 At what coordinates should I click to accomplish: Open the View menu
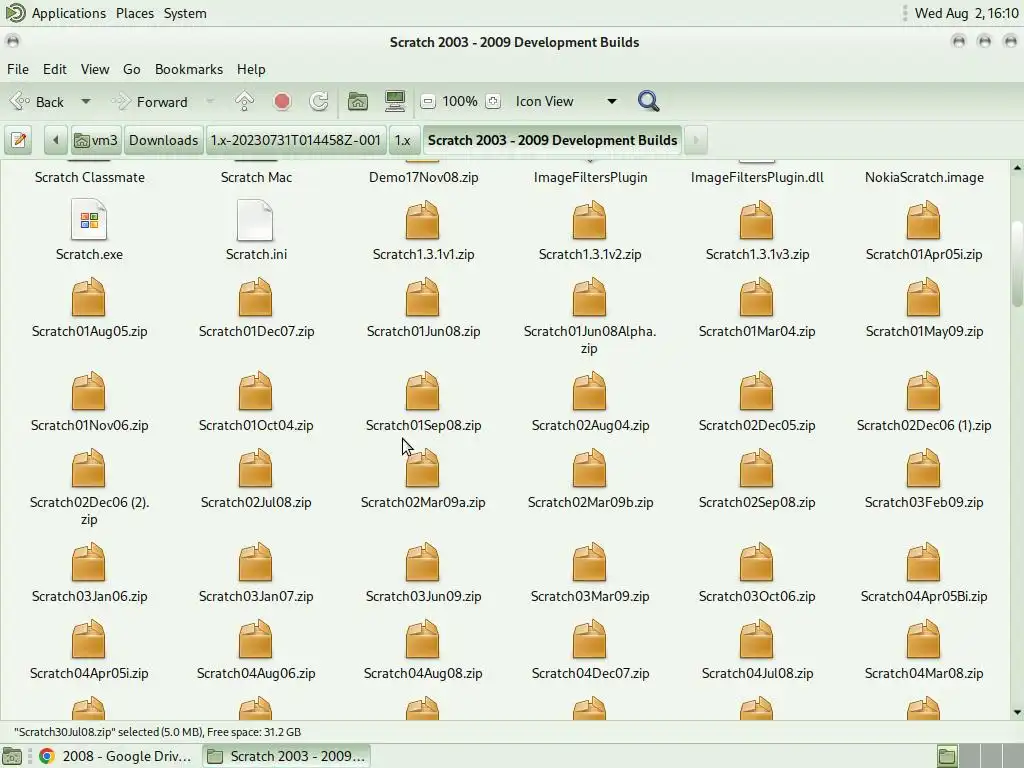[95, 69]
